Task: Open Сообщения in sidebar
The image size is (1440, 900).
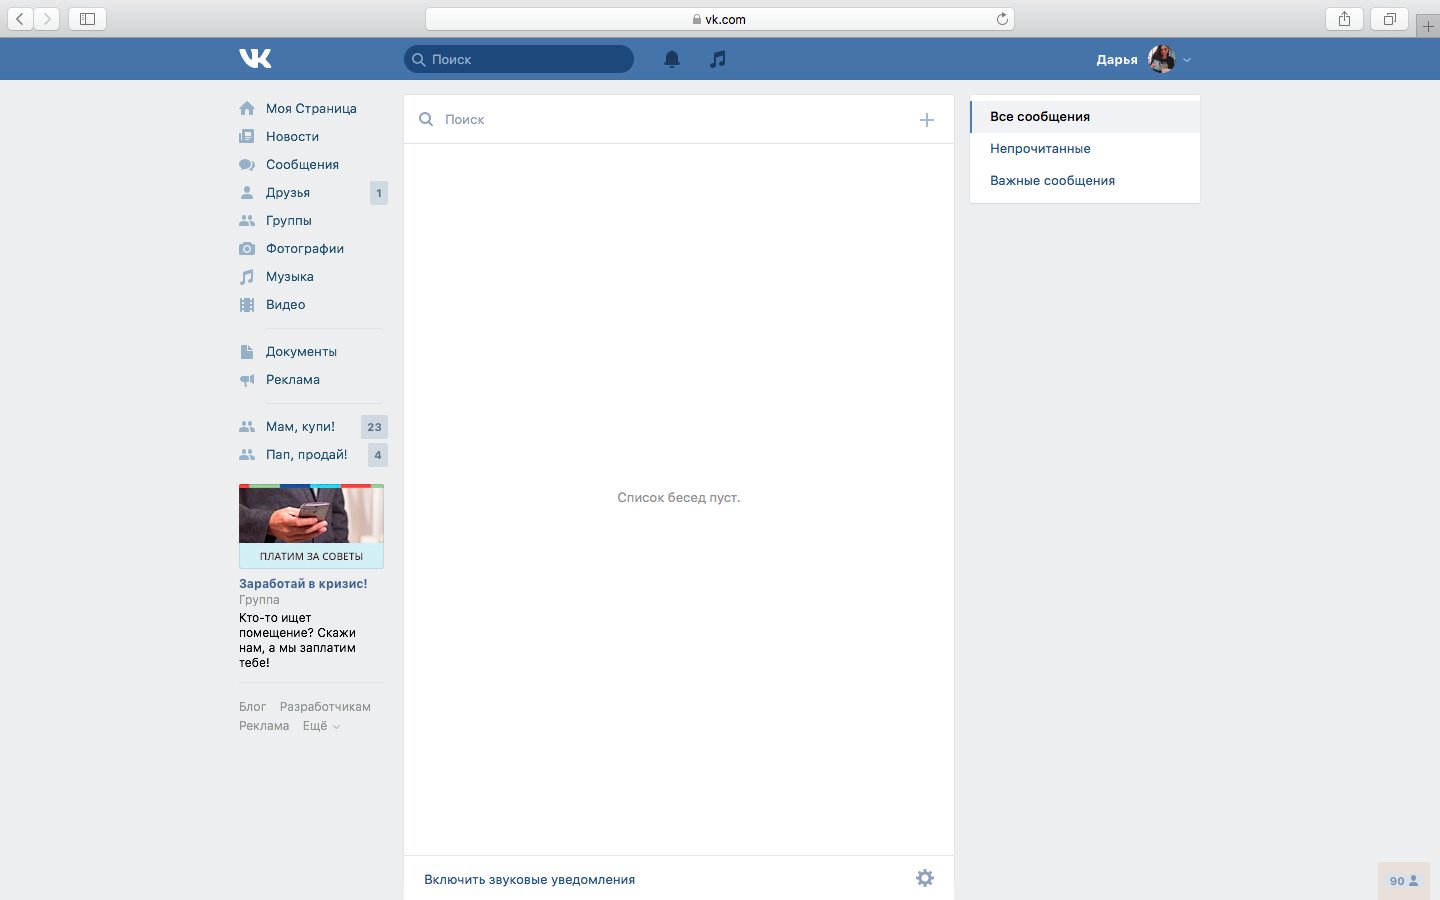Action: [302, 164]
